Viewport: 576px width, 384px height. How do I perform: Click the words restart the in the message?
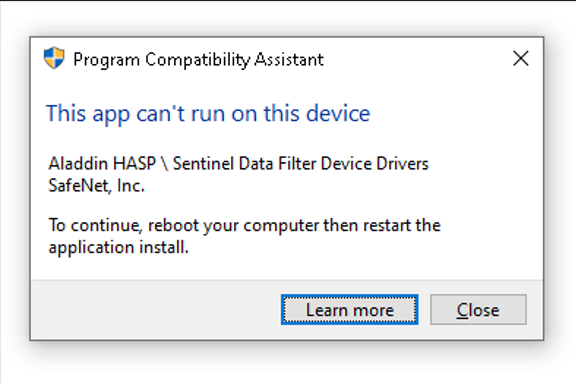(x=402, y=225)
